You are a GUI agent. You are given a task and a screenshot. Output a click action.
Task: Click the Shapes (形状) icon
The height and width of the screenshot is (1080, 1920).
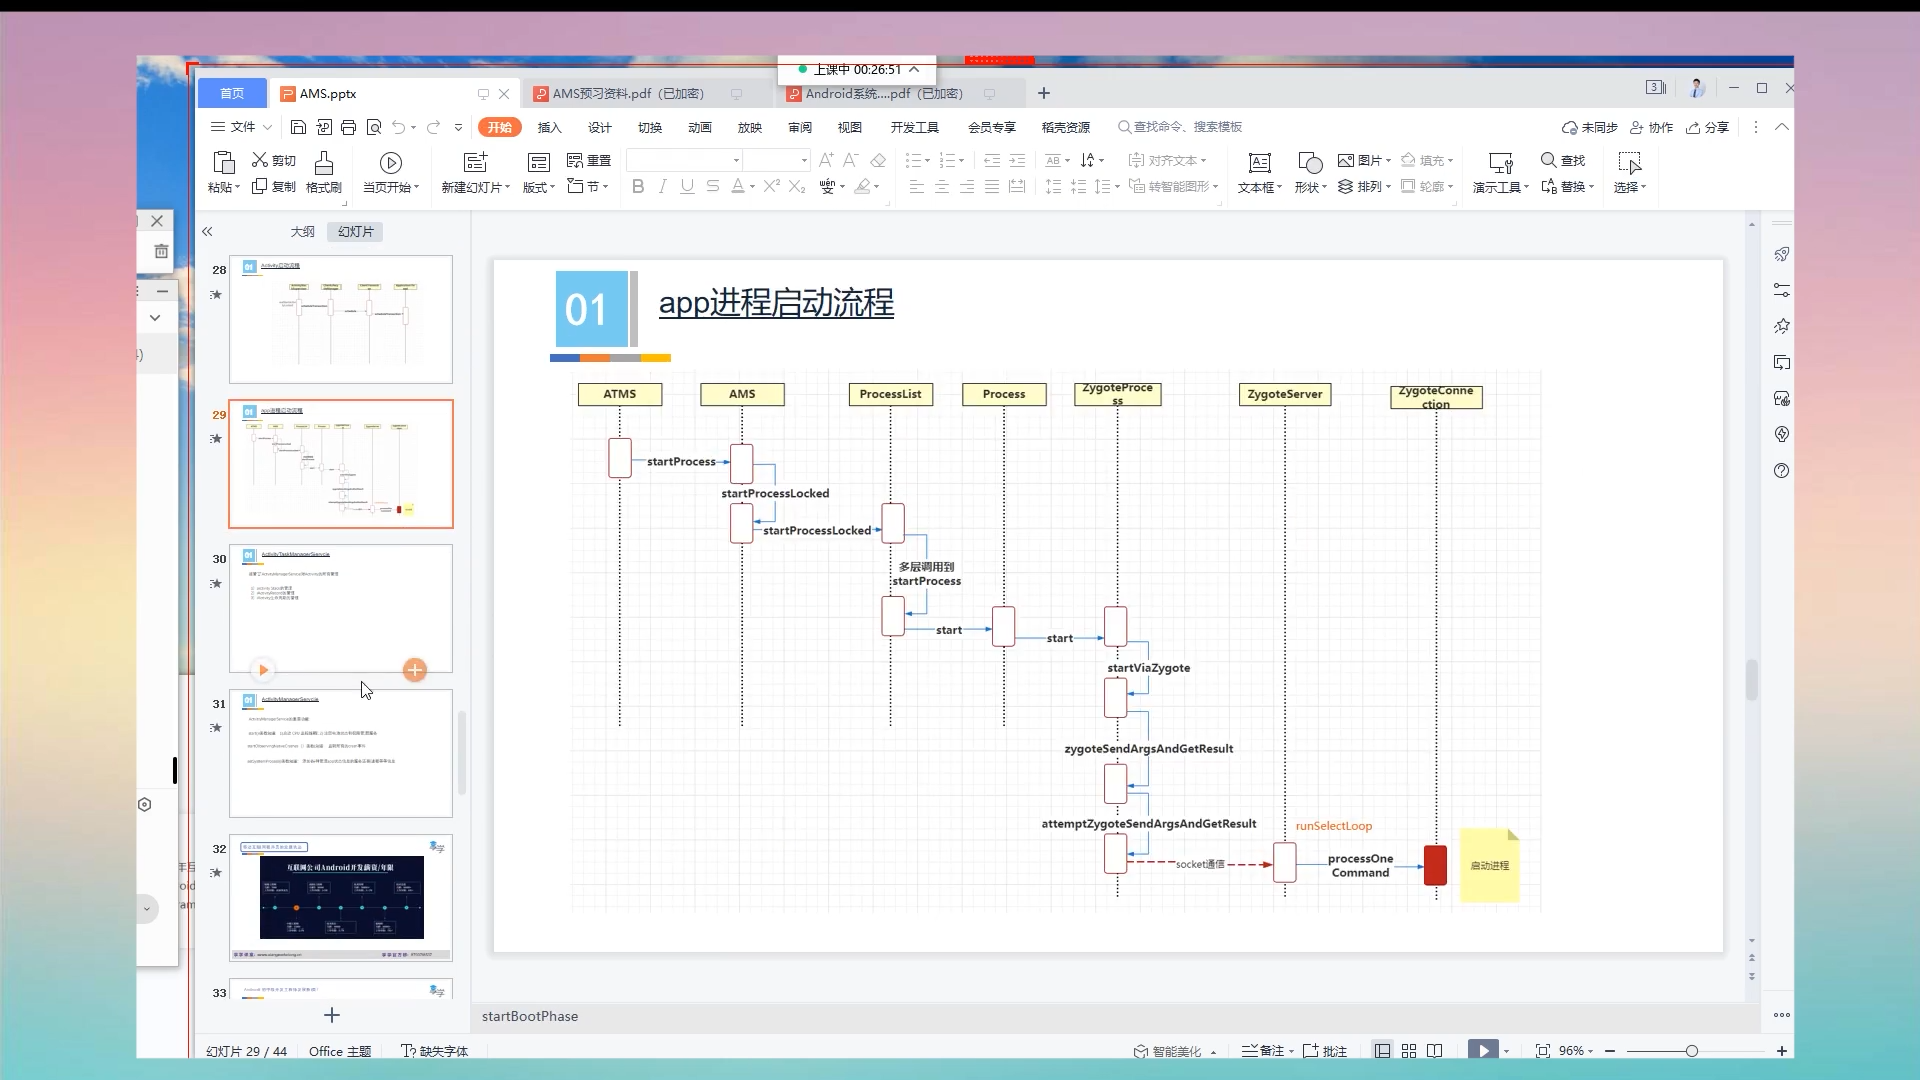(x=1309, y=163)
